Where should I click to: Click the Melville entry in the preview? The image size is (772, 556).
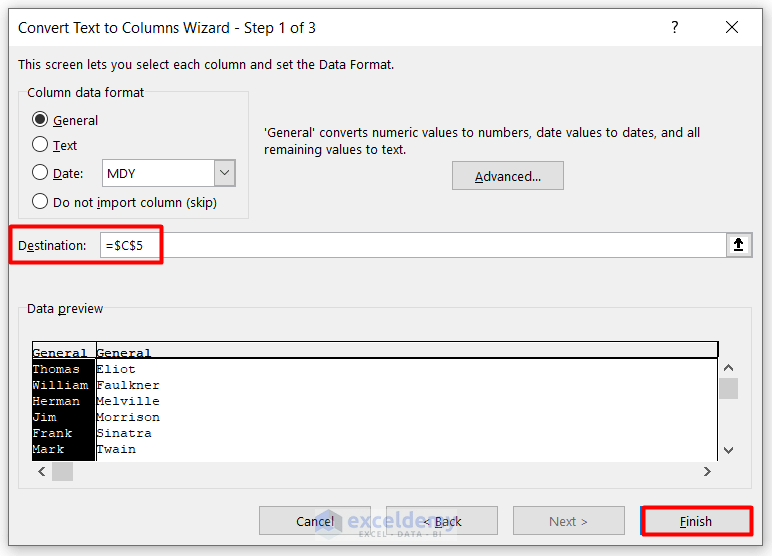pyautogui.click(x=128, y=401)
